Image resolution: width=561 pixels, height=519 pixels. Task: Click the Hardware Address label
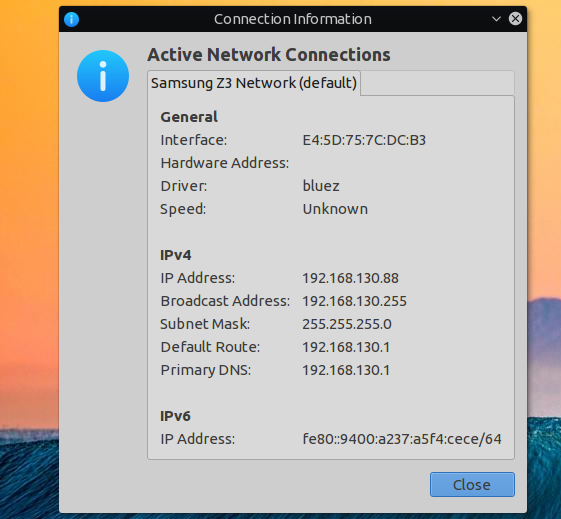[x=225, y=163]
